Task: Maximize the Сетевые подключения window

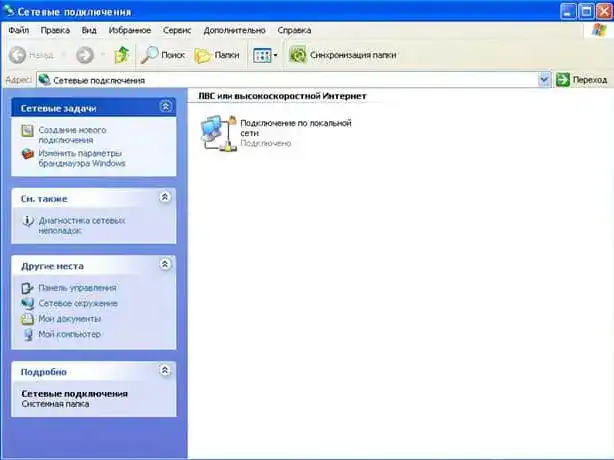Action: 587,11
